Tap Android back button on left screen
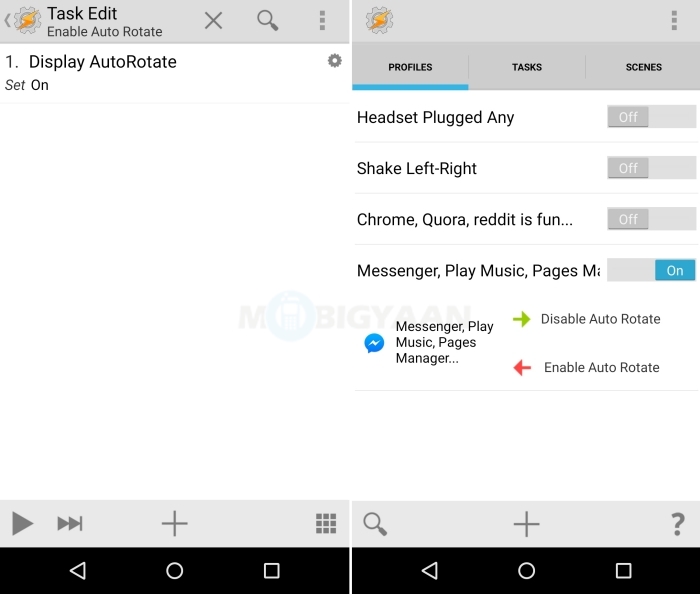This screenshot has height=594, width=700. [78, 570]
